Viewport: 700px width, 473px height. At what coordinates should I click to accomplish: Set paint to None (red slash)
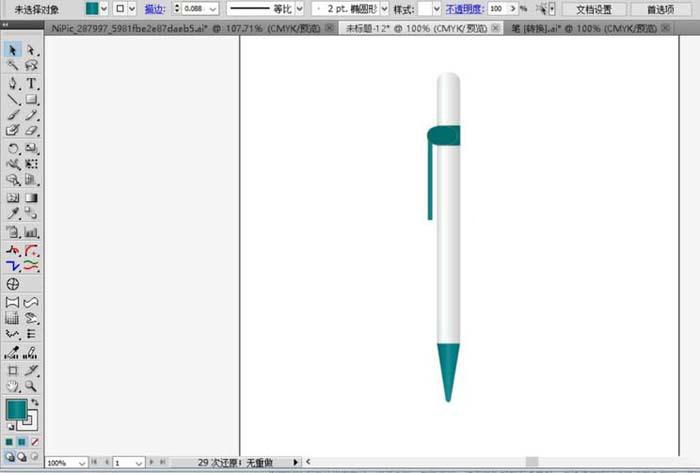tap(34, 442)
